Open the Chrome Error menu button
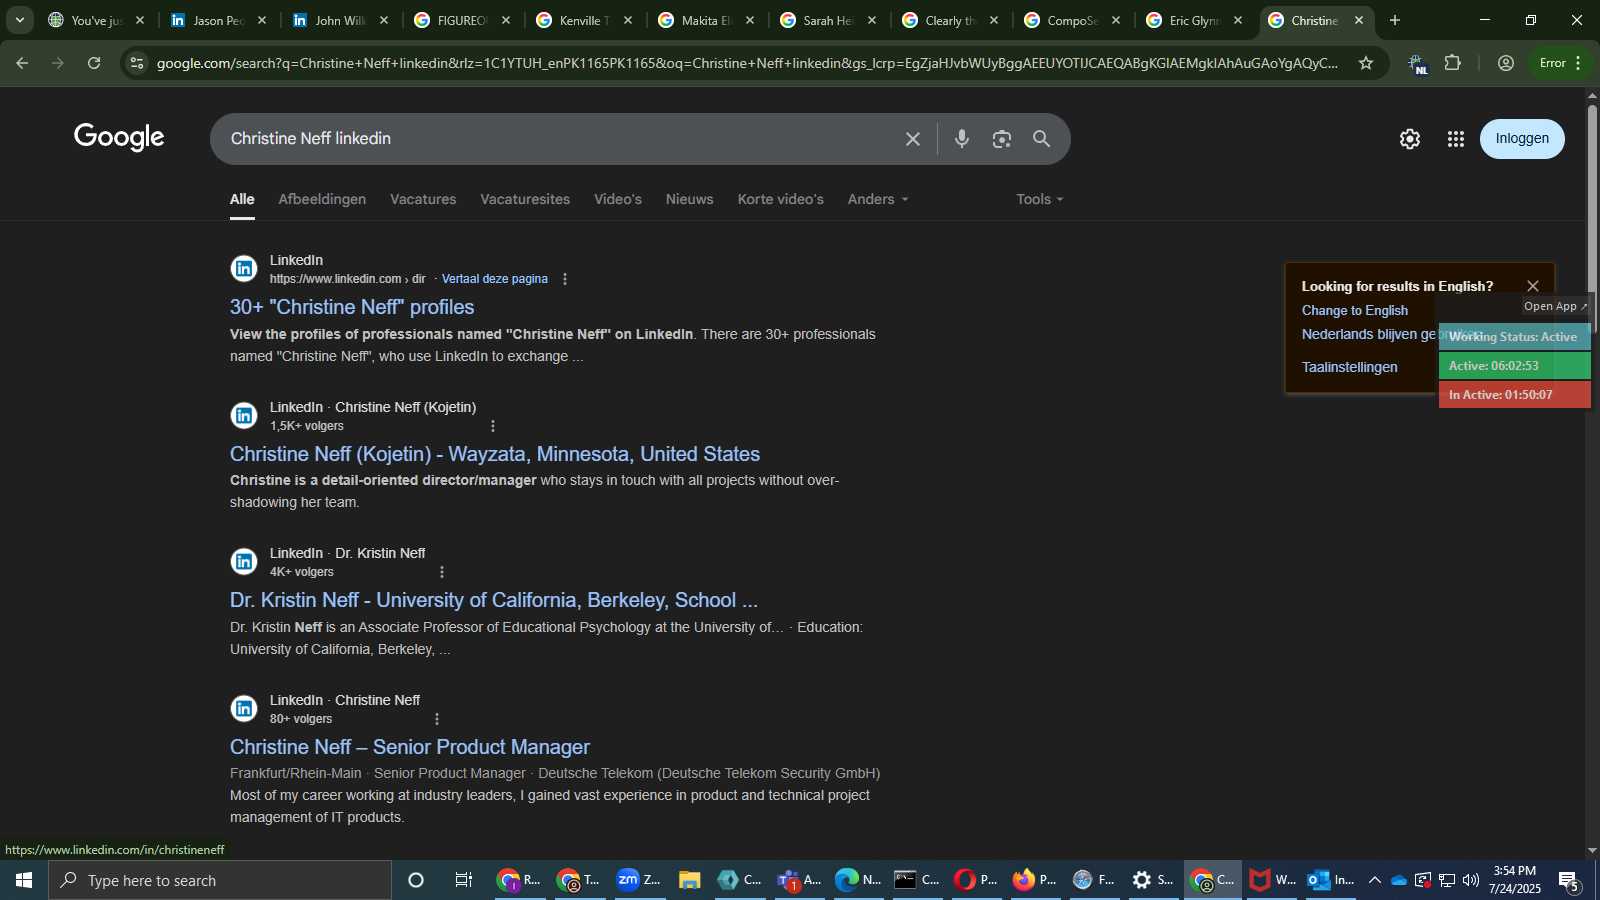The image size is (1600, 900). [1560, 63]
